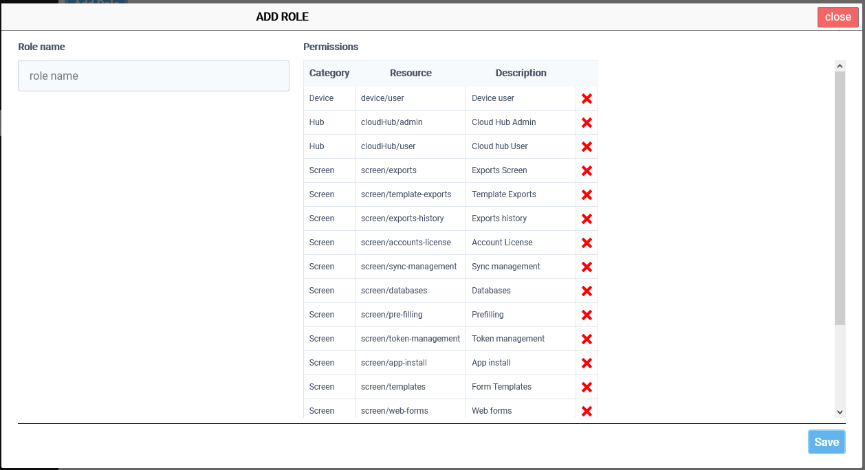865x470 pixels.
Task: Click the Cloud hub User description
Action: [500, 146]
